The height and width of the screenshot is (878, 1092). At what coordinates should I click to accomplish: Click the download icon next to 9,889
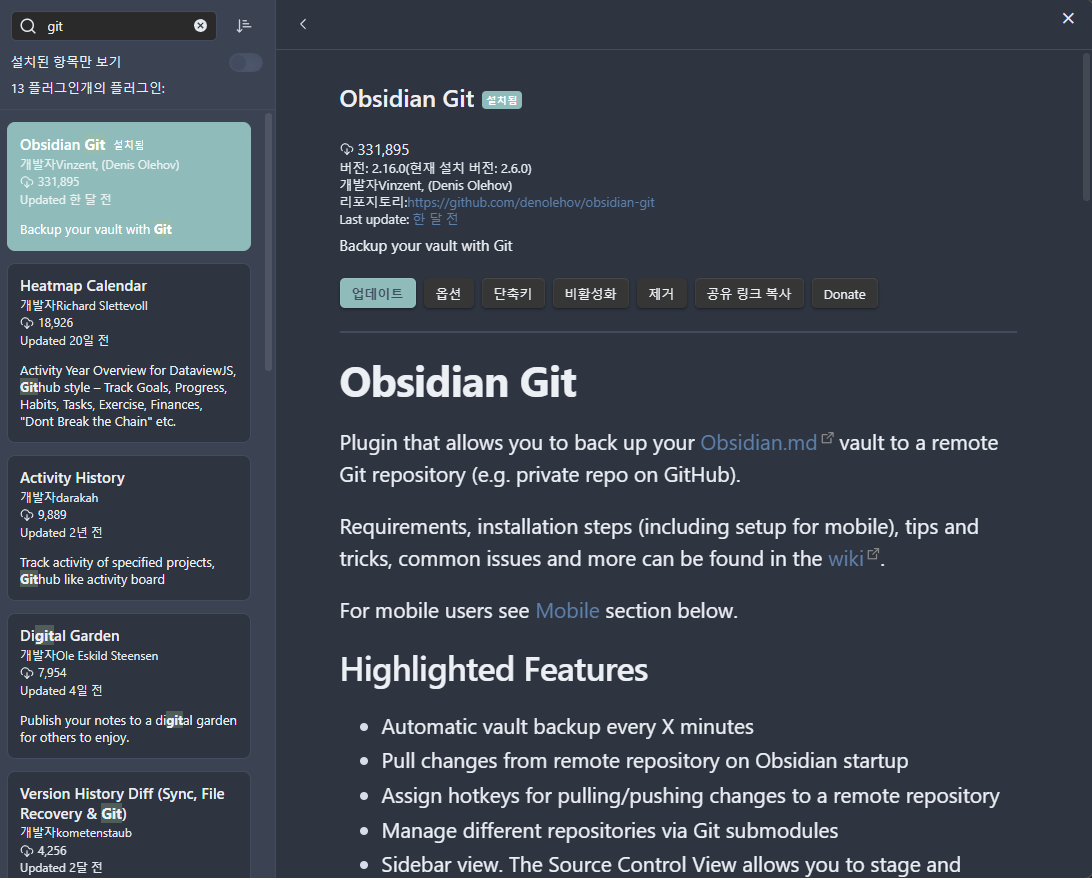(x=27, y=515)
